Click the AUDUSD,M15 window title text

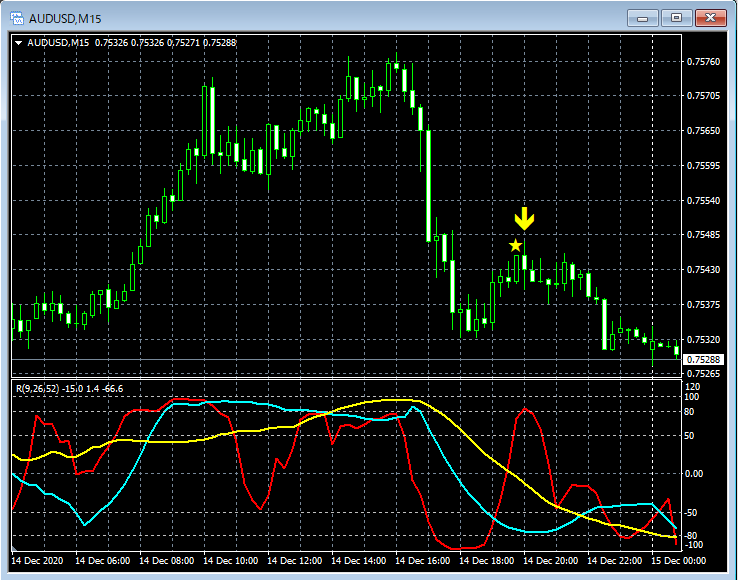pyautogui.click(x=65, y=18)
